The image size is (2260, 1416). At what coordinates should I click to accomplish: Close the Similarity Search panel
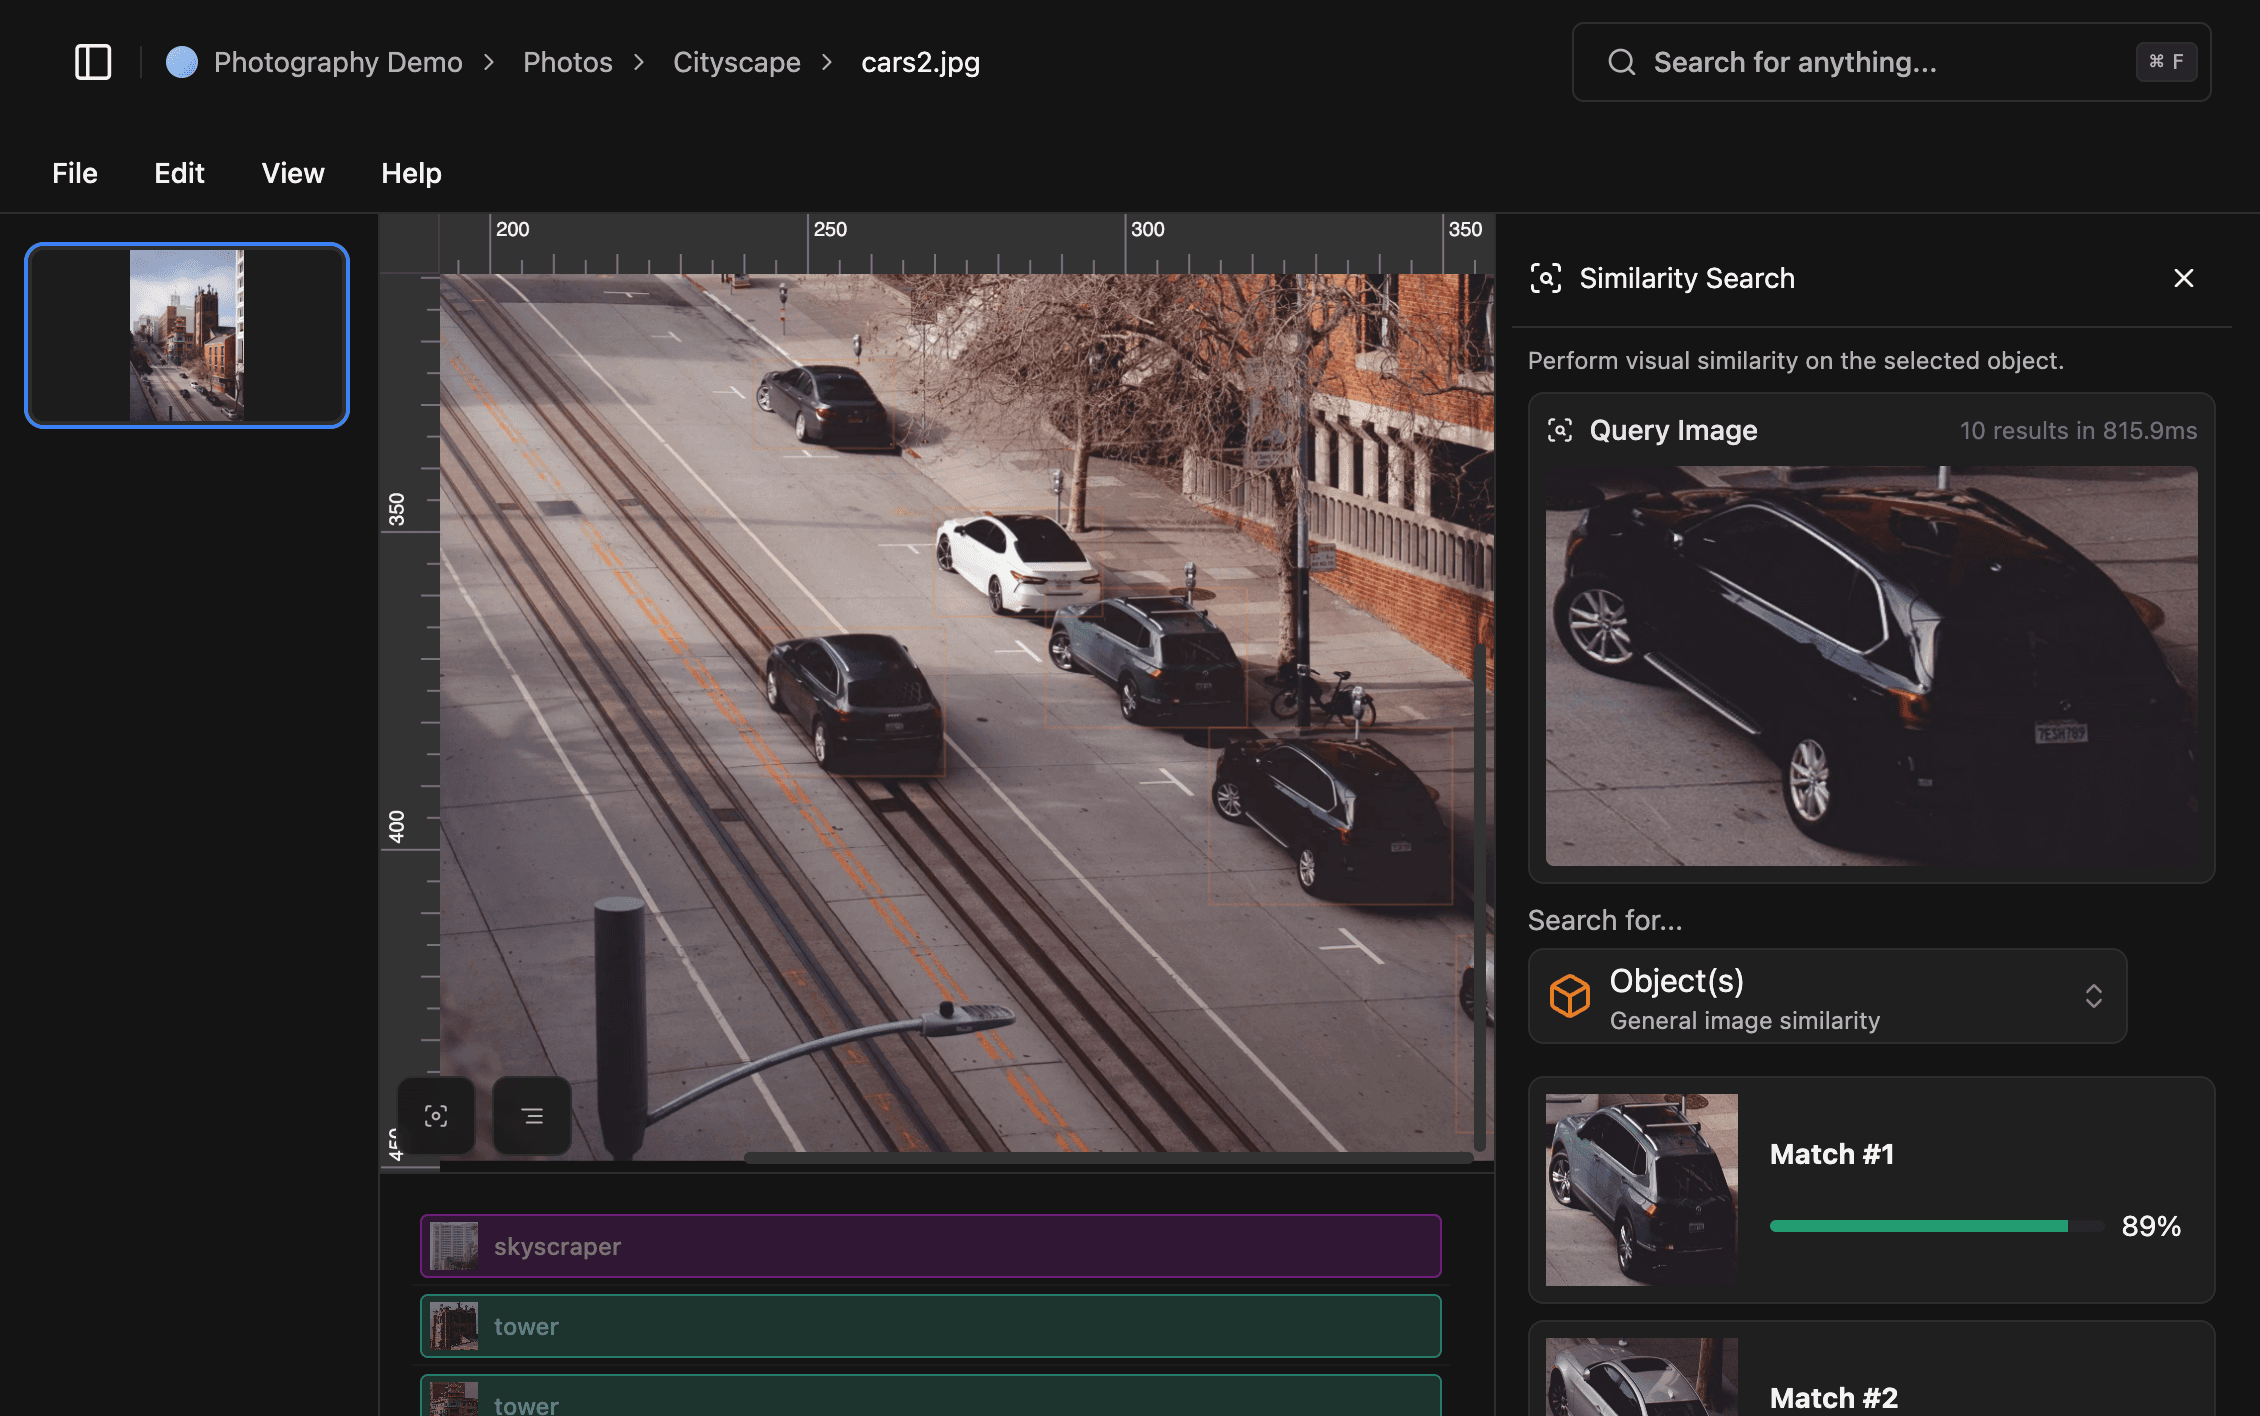pos(2183,278)
